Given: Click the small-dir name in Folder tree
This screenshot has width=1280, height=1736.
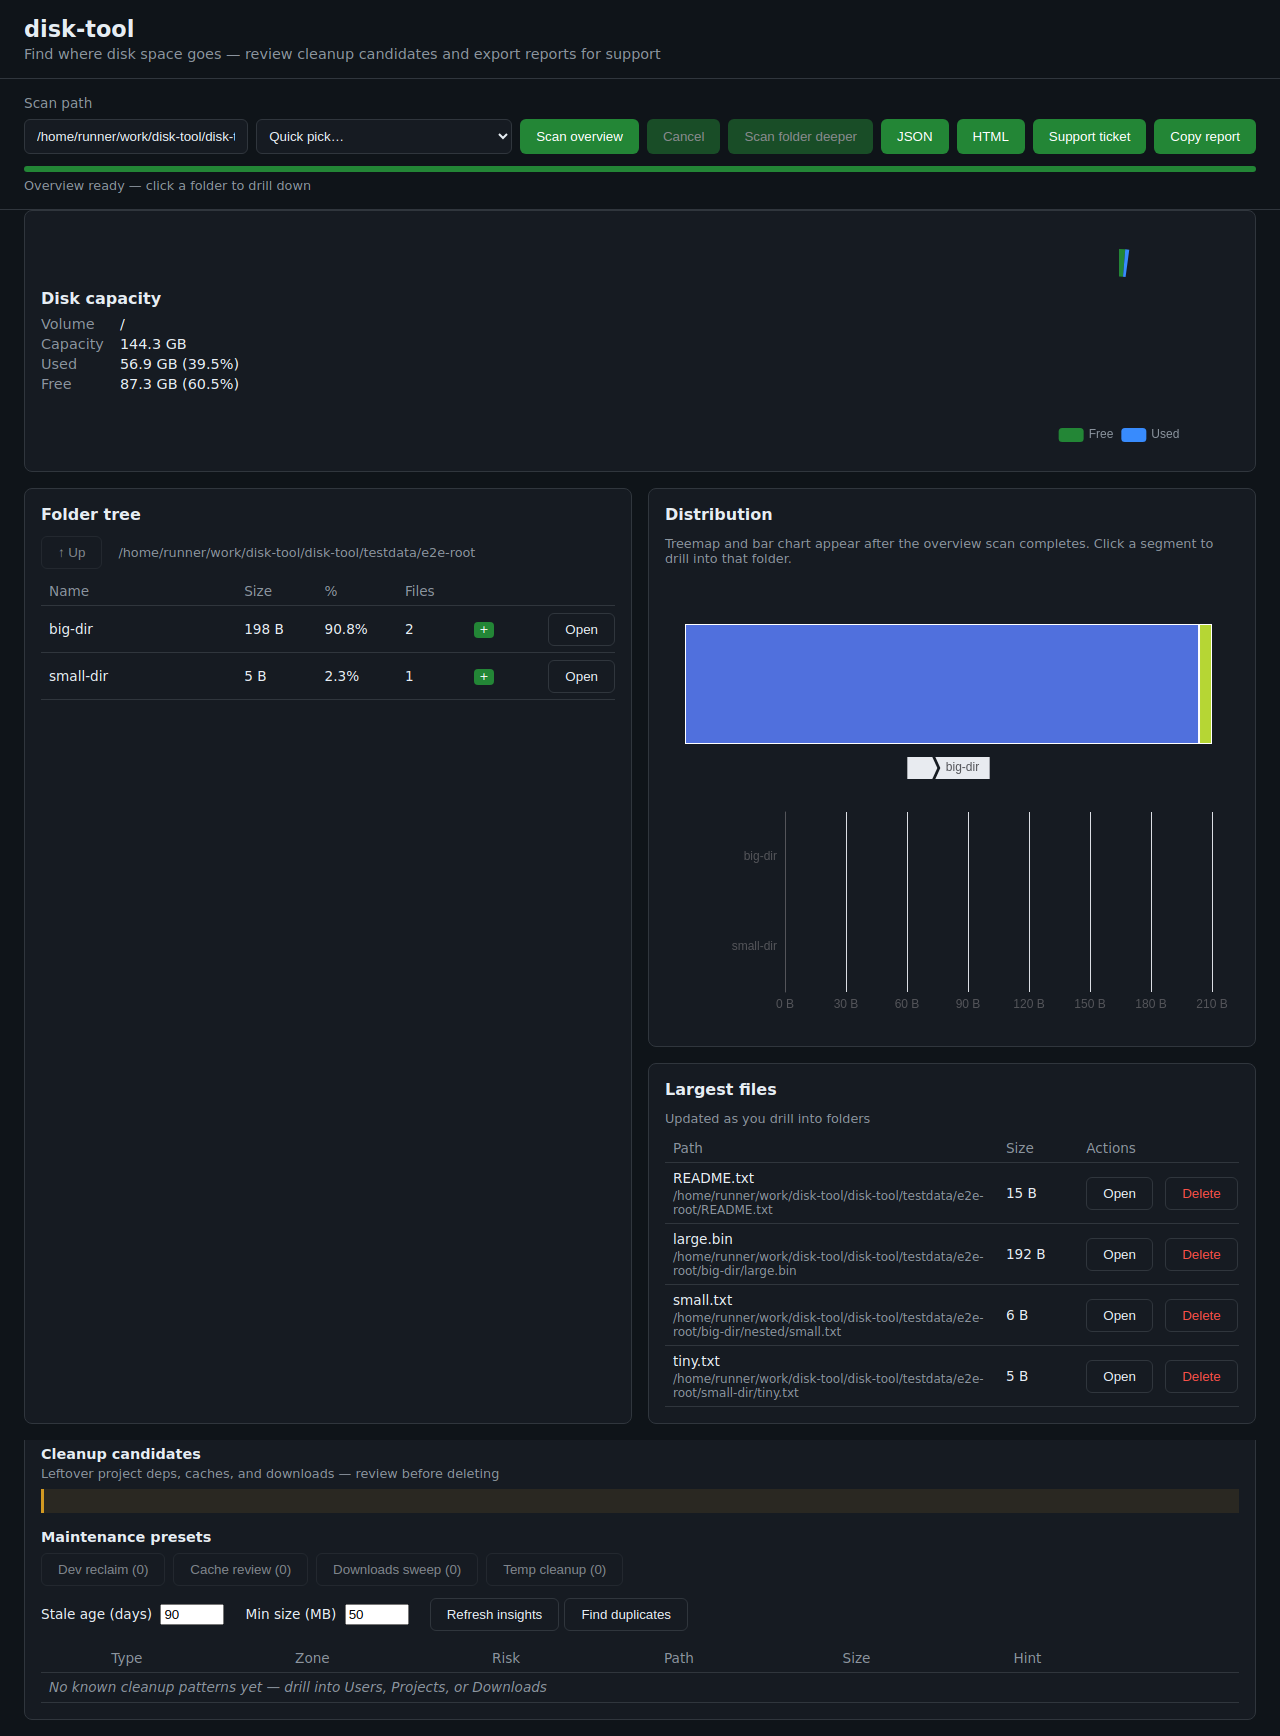Looking at the screenshot, I should click(78, 676).
